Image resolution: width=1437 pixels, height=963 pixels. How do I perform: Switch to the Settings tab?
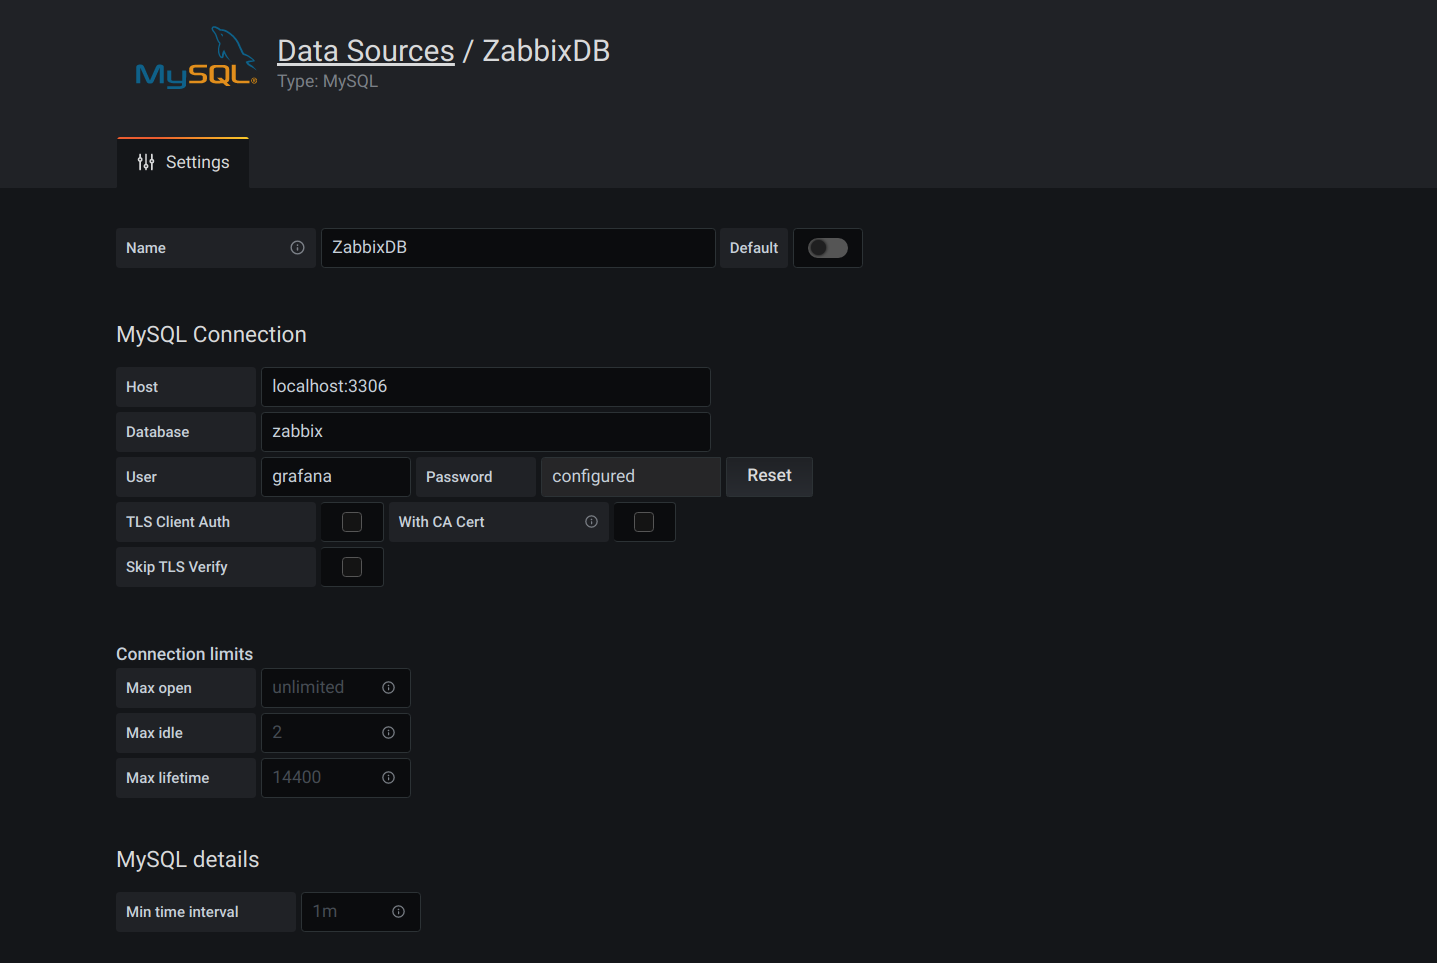183,161
